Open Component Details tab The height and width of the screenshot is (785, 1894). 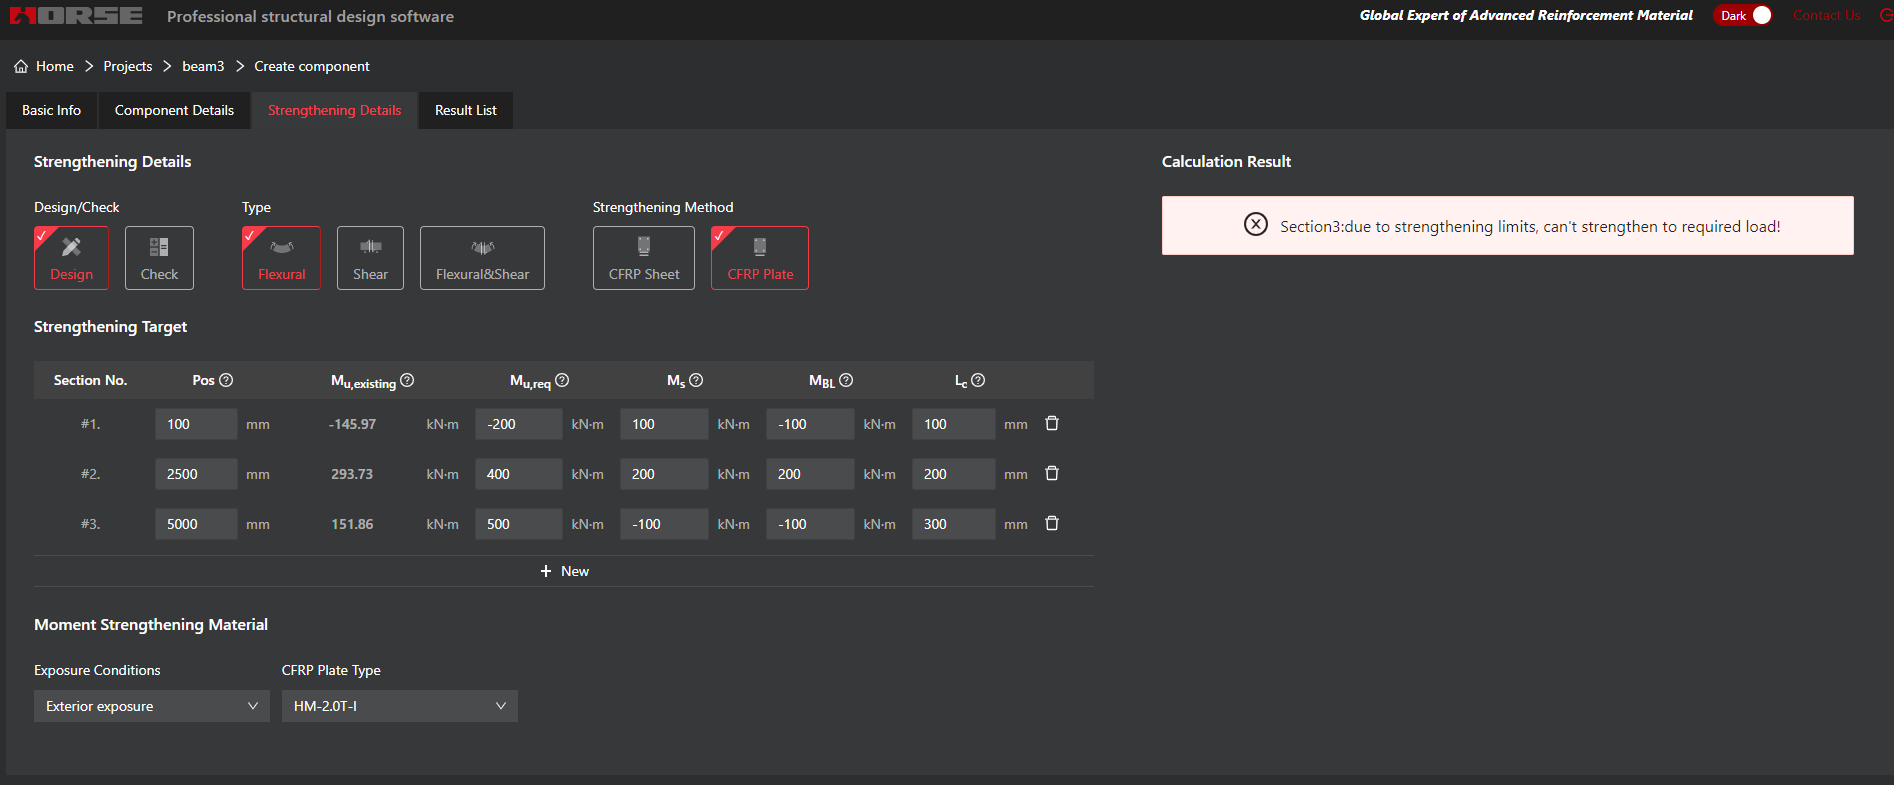174,110
